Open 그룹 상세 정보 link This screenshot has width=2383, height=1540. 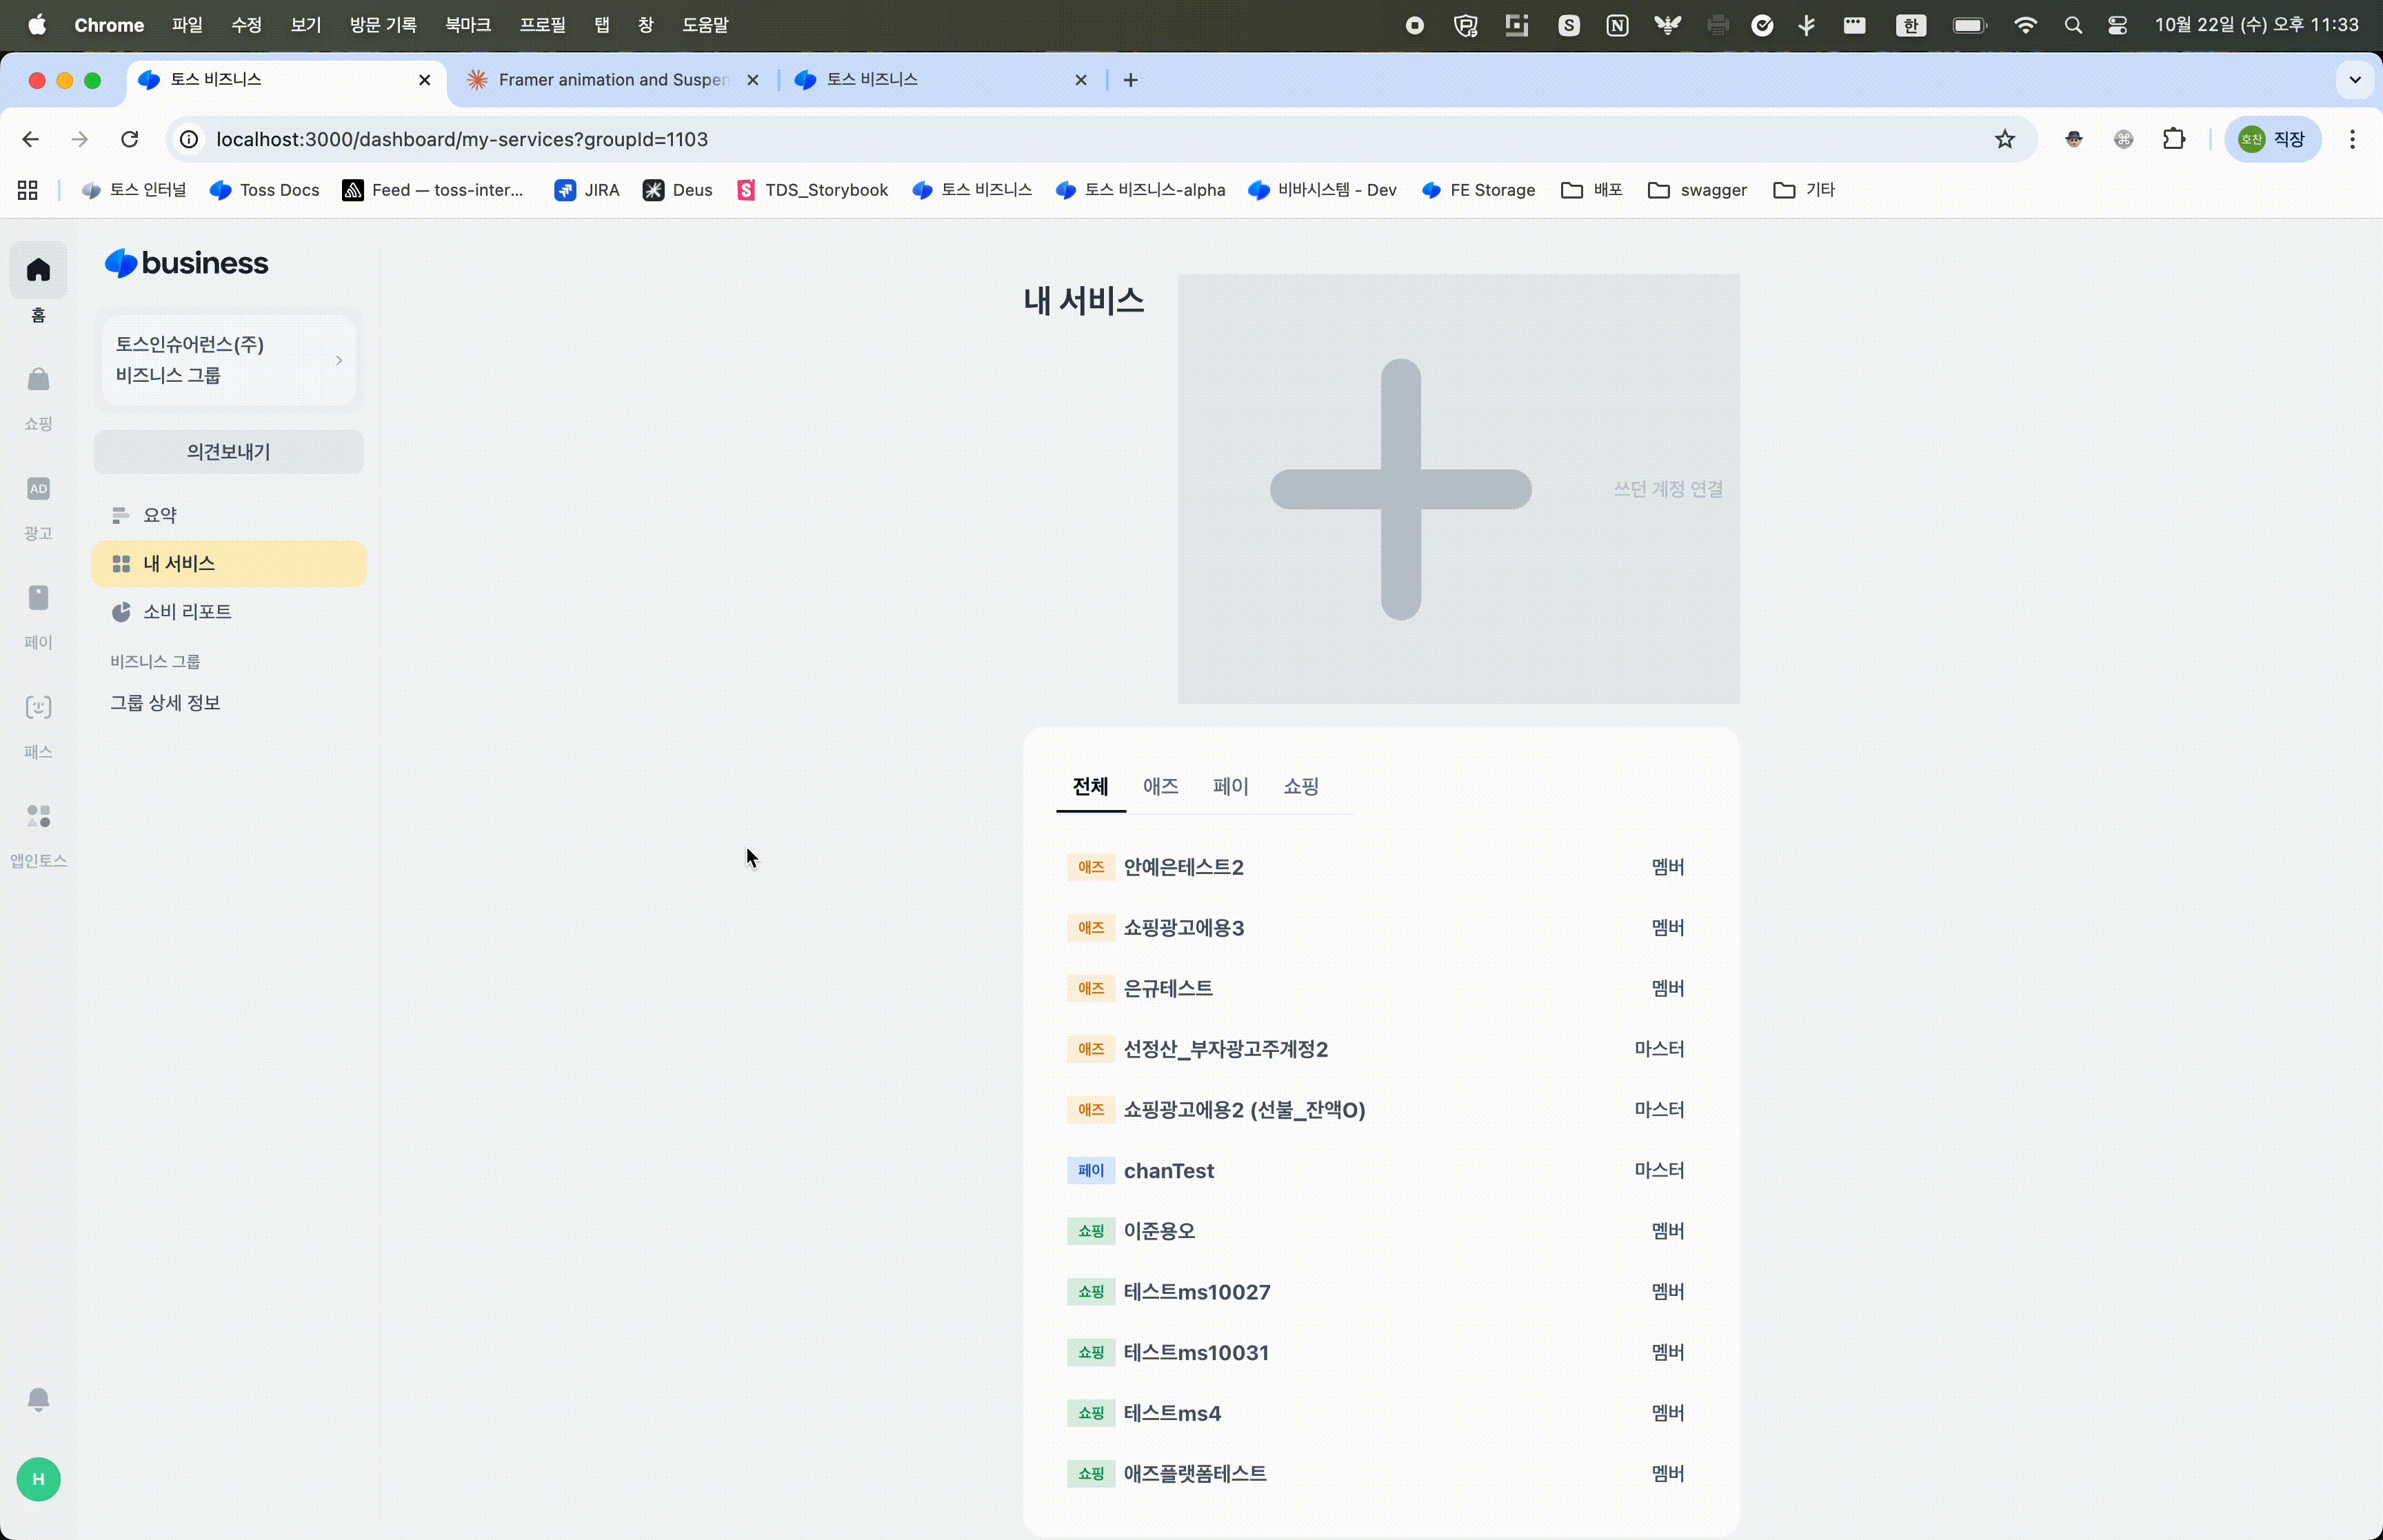[x=165, y=703]
